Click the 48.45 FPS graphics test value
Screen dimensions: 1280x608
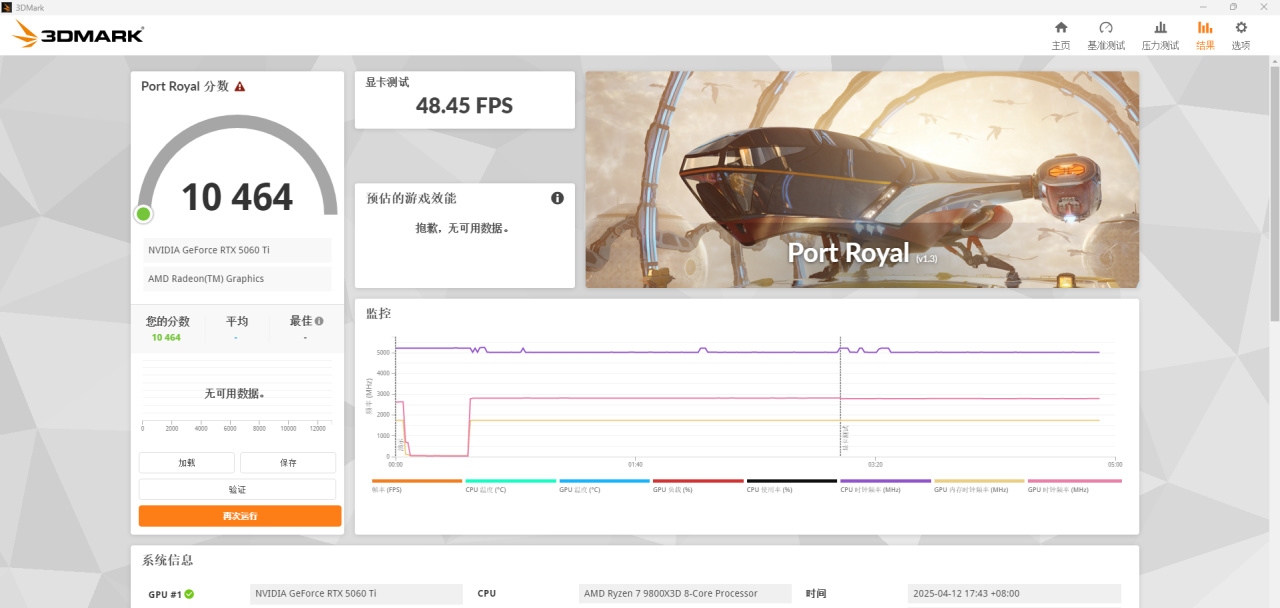464,105
